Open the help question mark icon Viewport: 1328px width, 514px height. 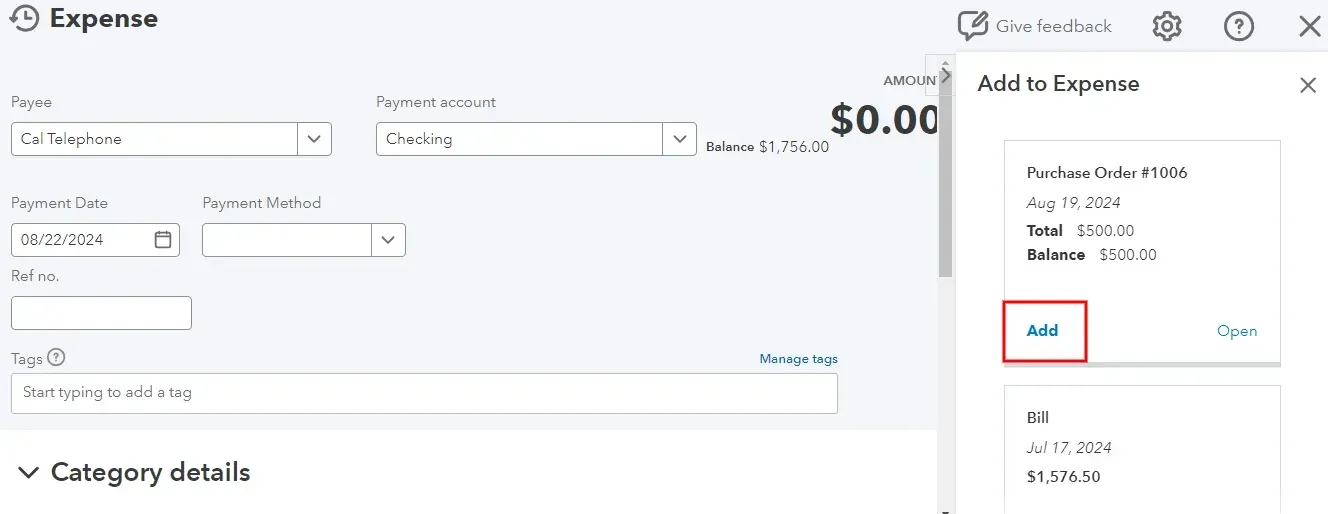coord(1239,26)
